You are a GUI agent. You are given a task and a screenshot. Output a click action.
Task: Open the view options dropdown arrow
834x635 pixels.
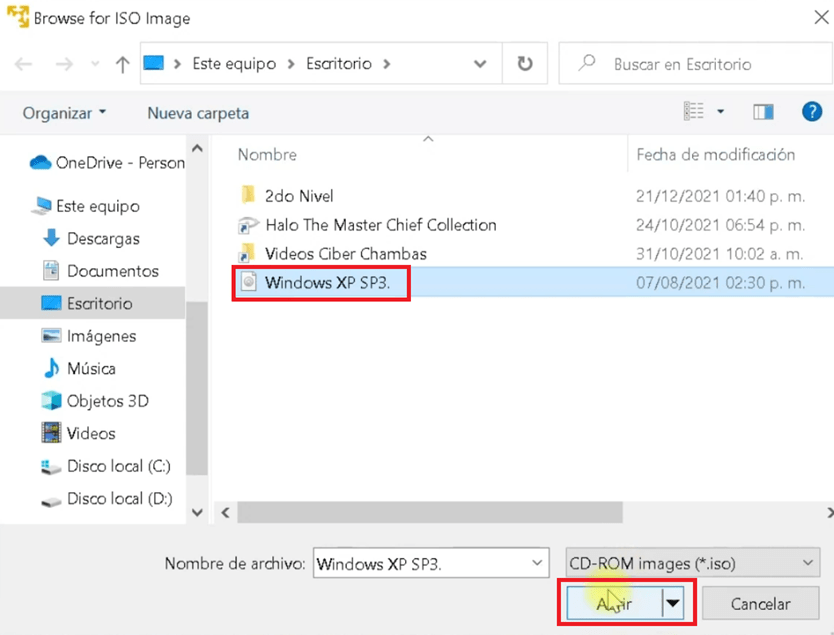[x=721, y=111]
